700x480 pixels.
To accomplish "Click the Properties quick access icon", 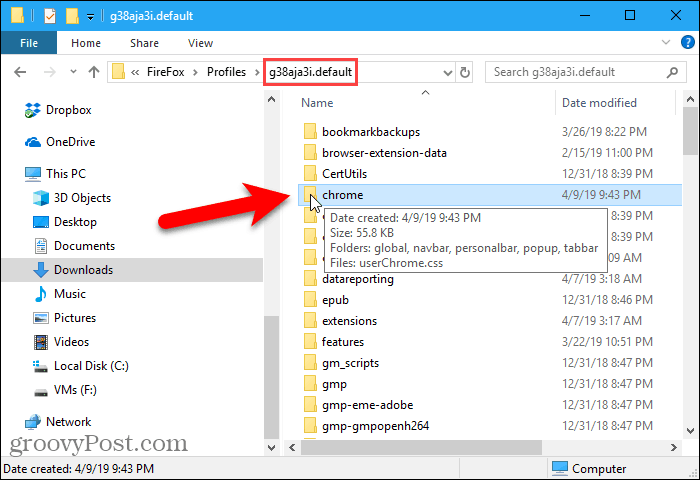I will click(x=50, y=16).
